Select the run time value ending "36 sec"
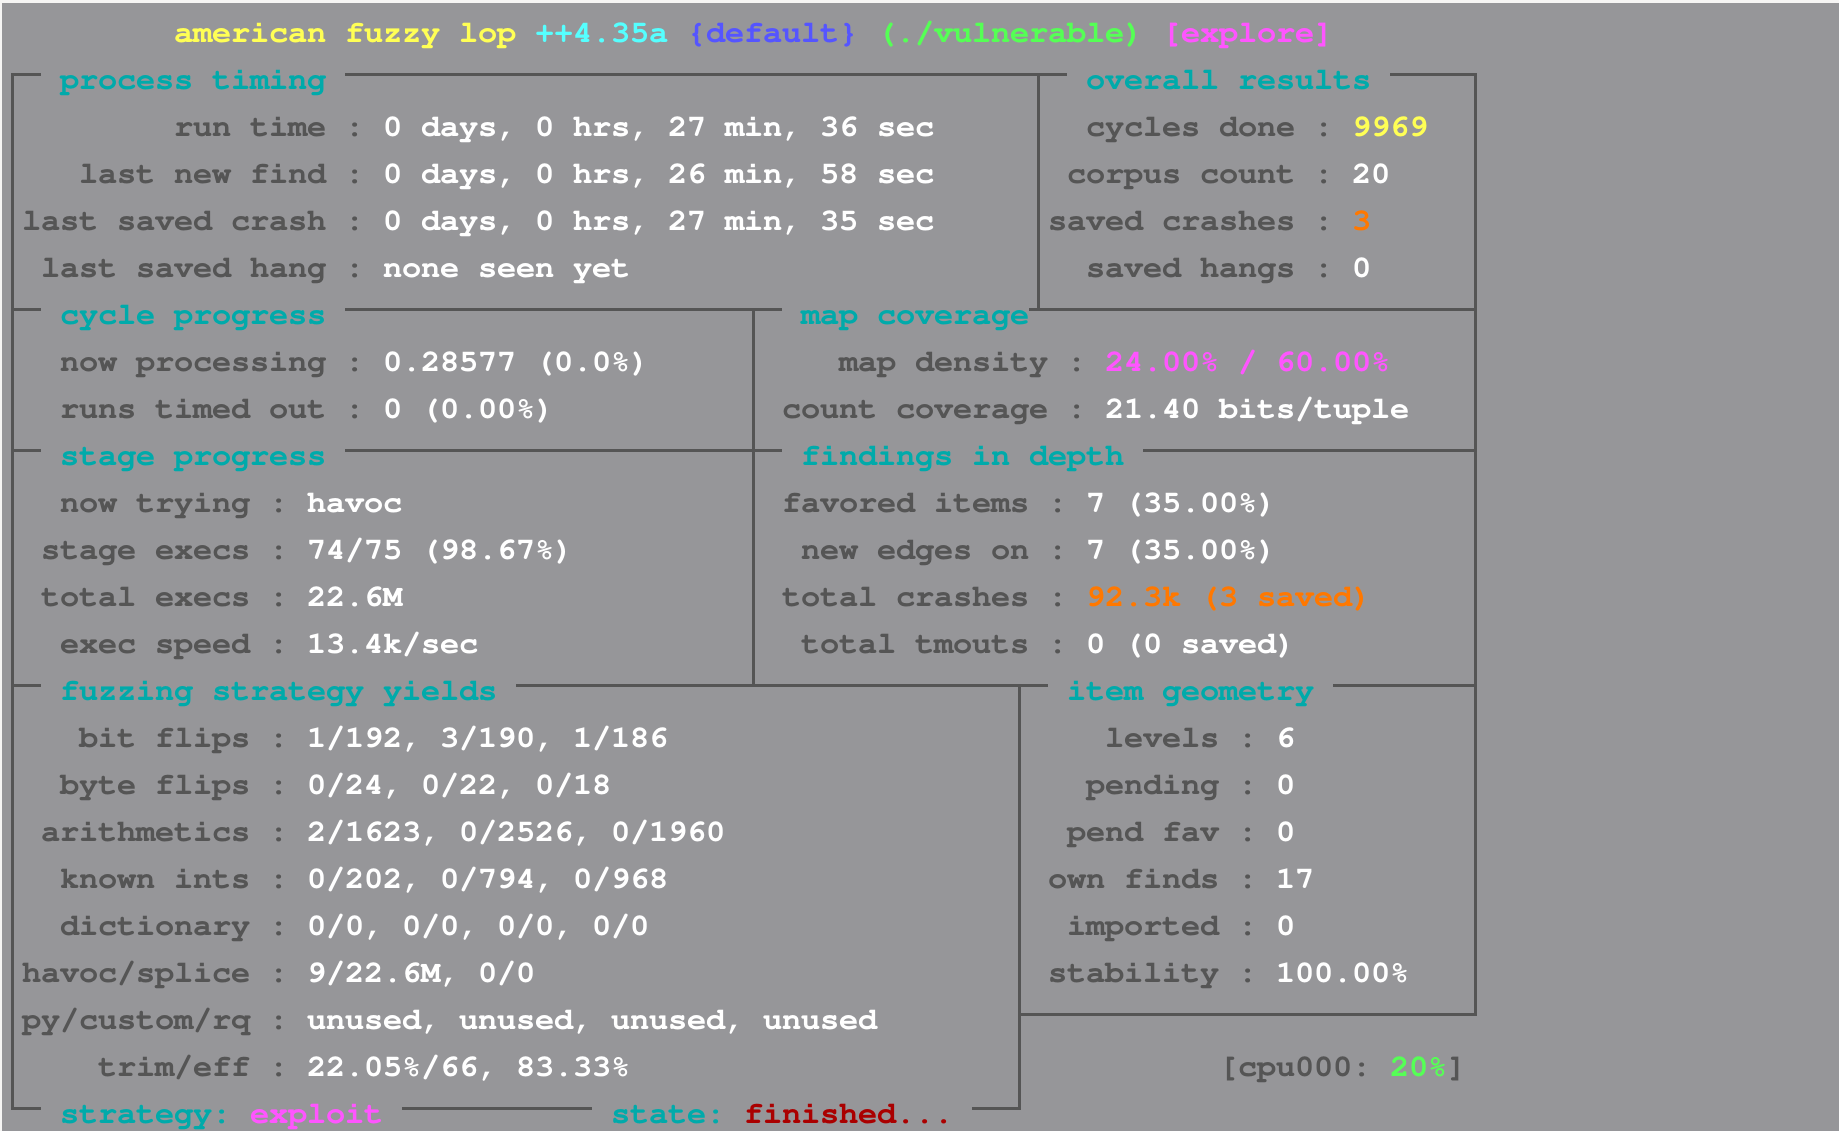Viewport: 1839px width, 1131px height. (x=659, y=128)
